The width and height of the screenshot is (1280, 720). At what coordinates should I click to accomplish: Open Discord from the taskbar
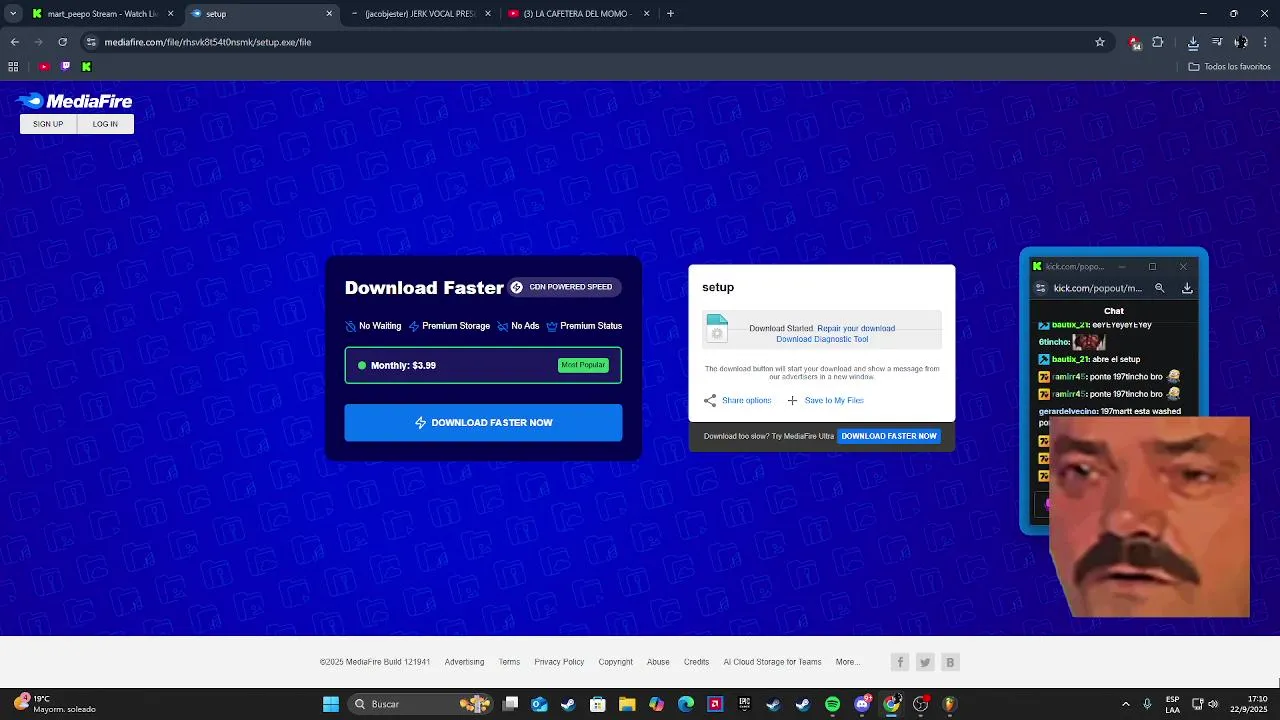pyautogui.click(x=862, y=704)
